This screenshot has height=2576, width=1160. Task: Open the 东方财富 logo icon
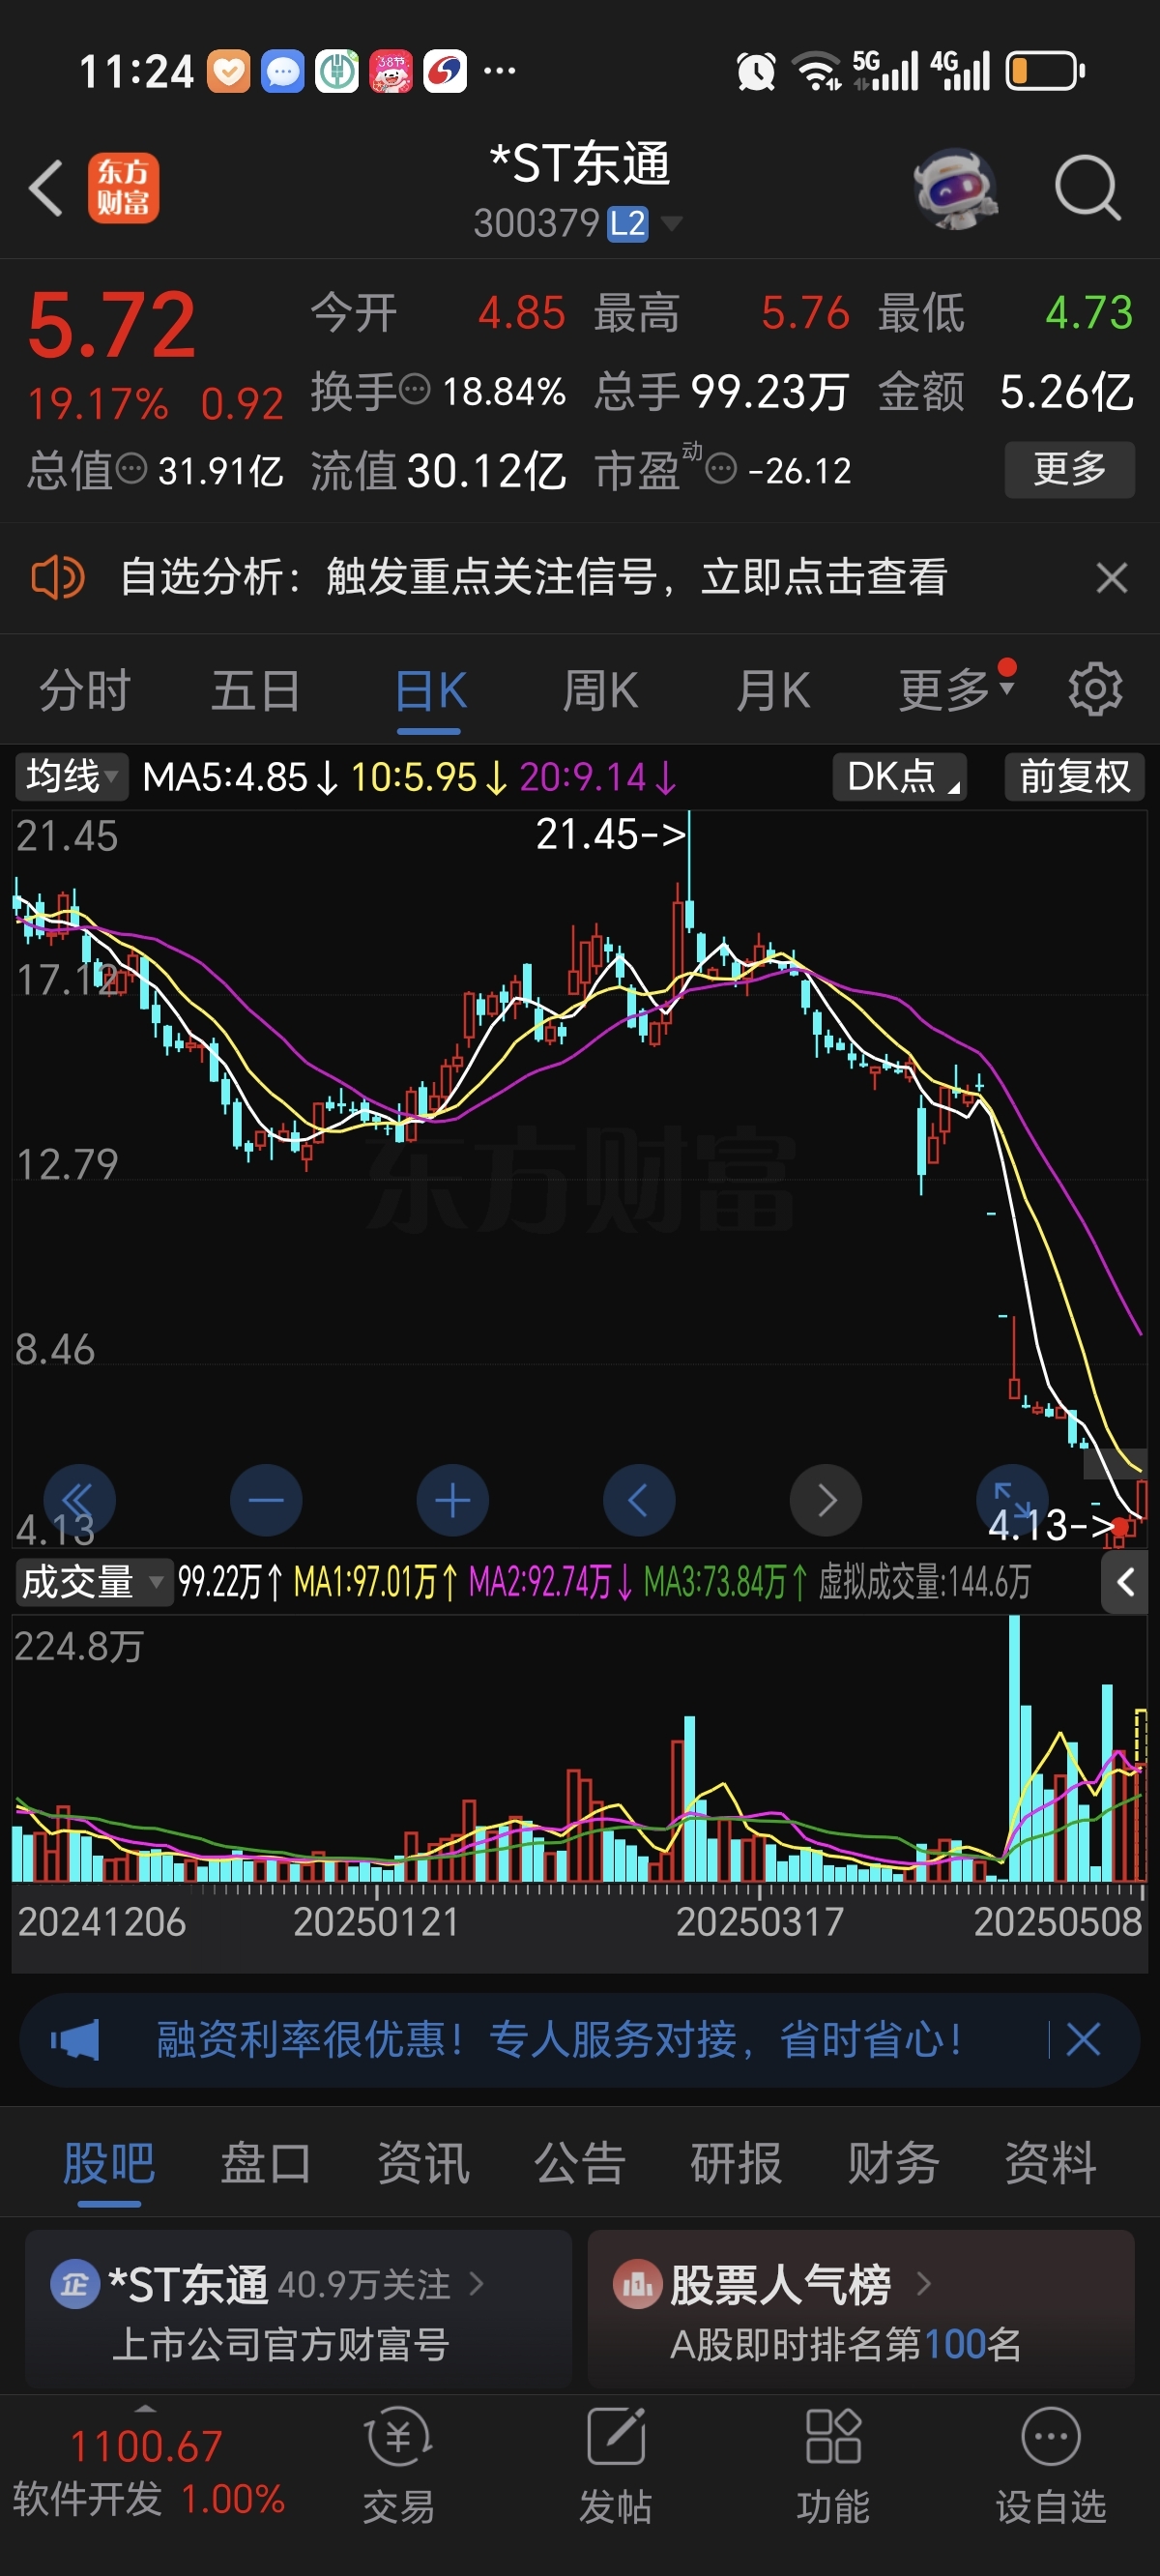pyautogui.click(x=123, y=187)
